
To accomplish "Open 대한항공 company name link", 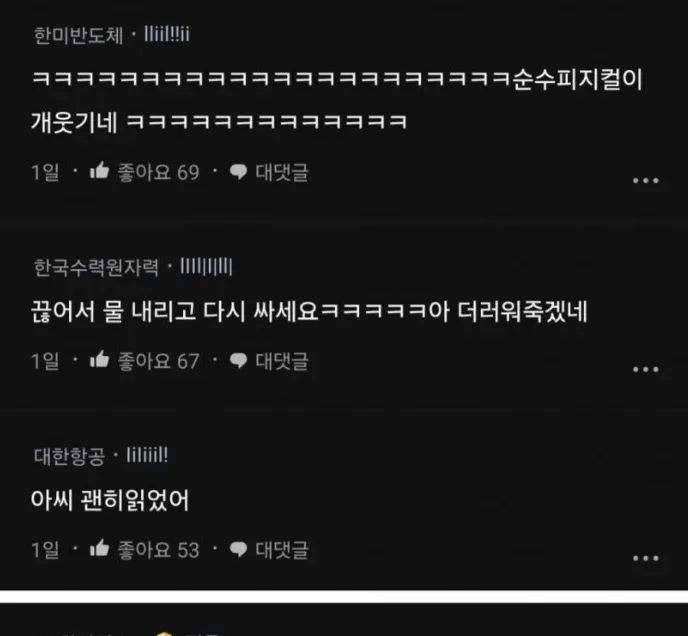I will pos(69,456).
